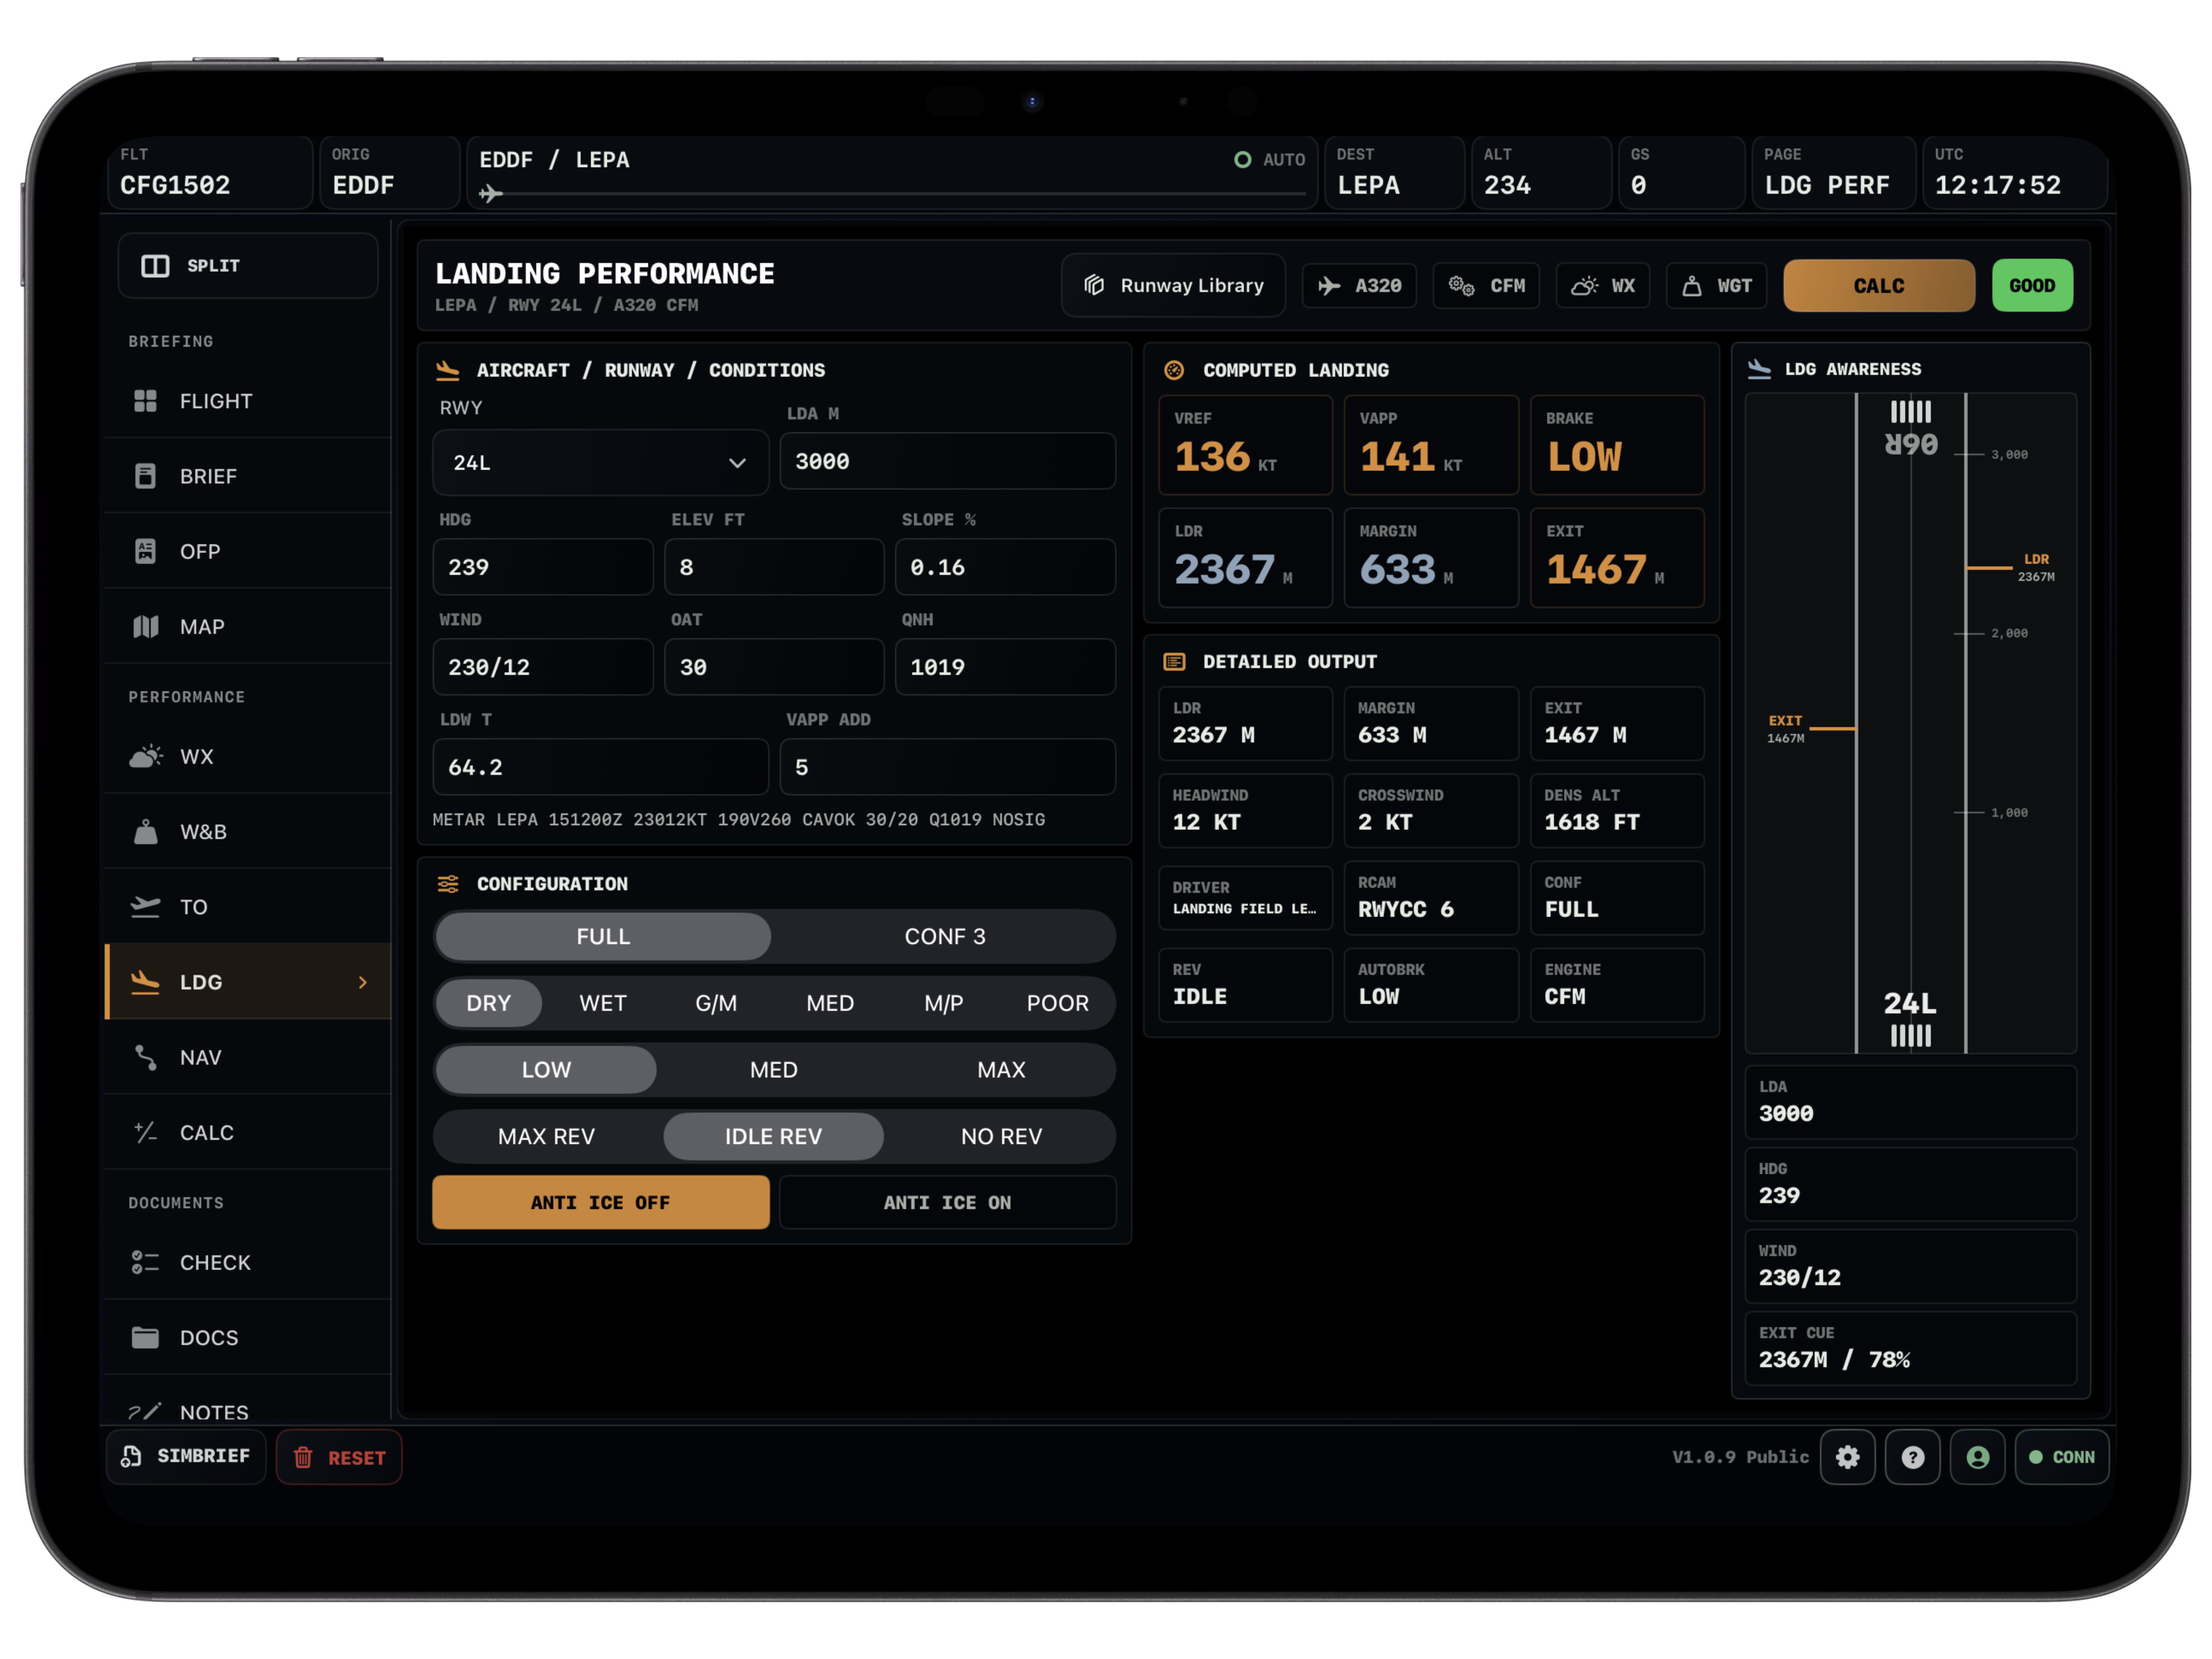This screenshot has width=2212, height=1659.
Task: Click the OAT input field
Action: point(774,667)
